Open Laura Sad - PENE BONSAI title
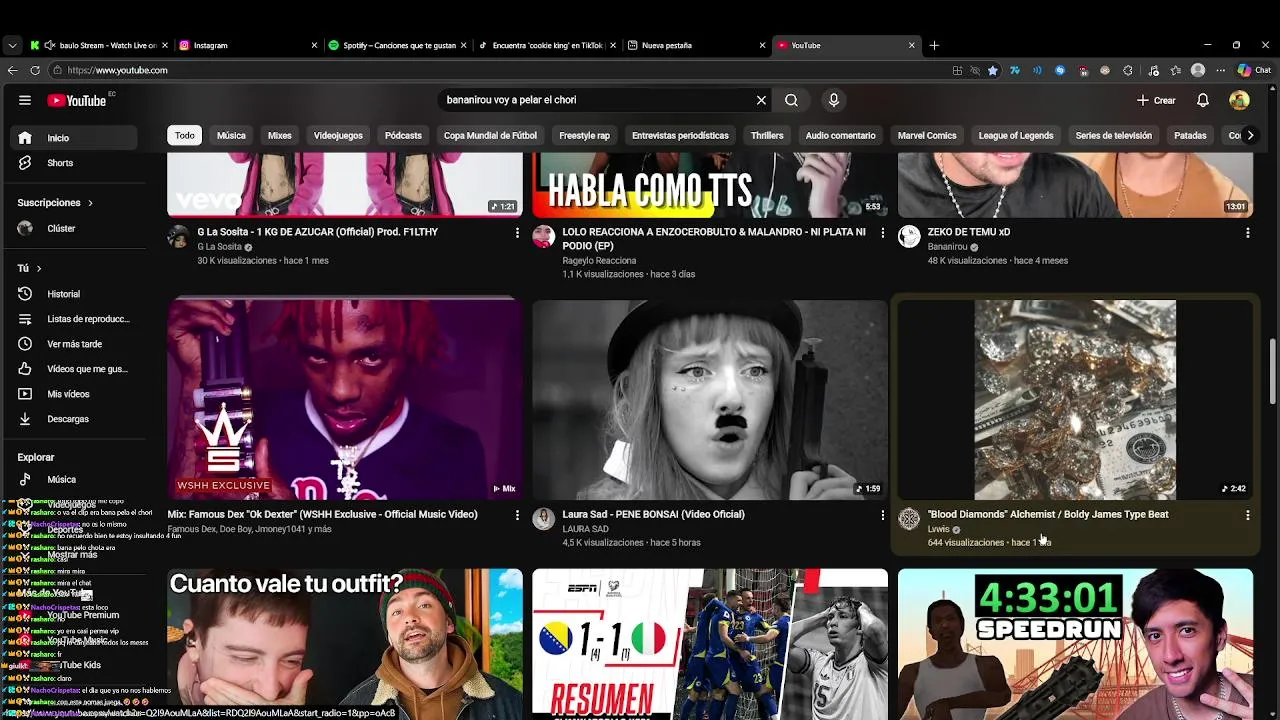 tap(653, 515)
